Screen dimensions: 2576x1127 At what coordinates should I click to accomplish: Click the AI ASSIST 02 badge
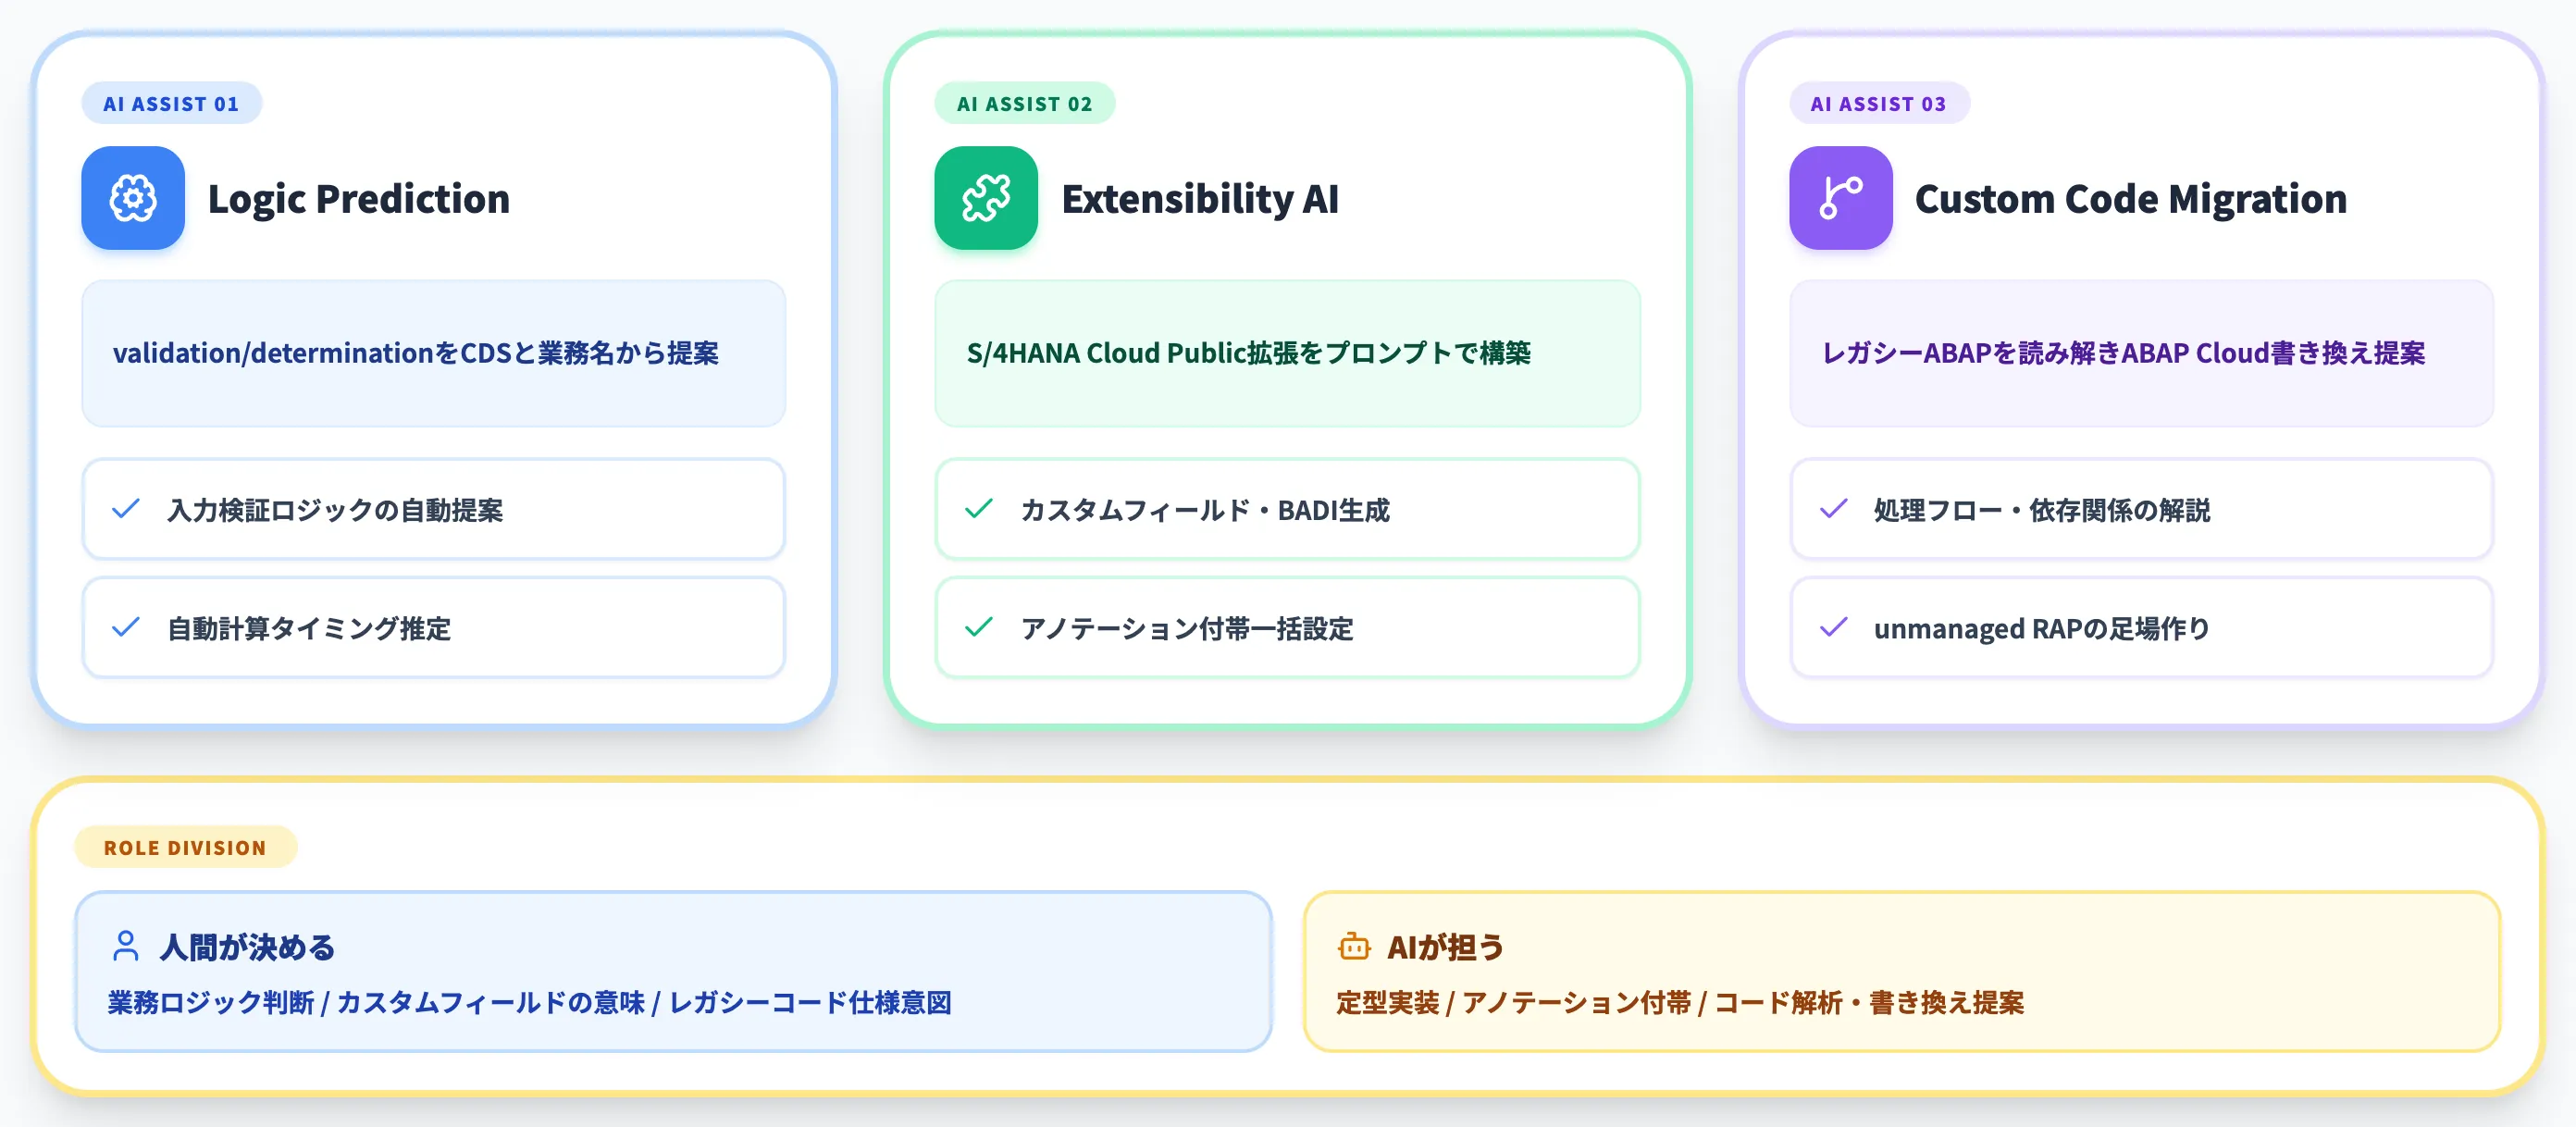tap(1025, 103)
